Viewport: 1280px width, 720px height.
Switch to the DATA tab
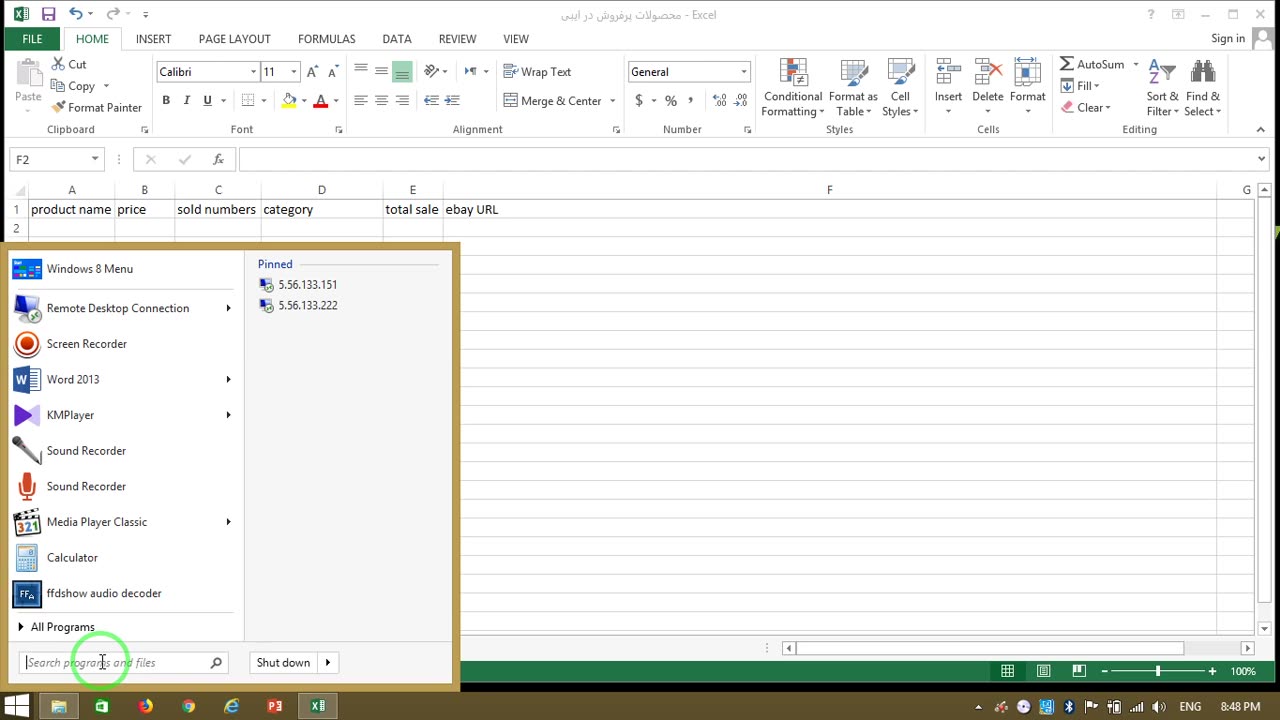[397, 39]
